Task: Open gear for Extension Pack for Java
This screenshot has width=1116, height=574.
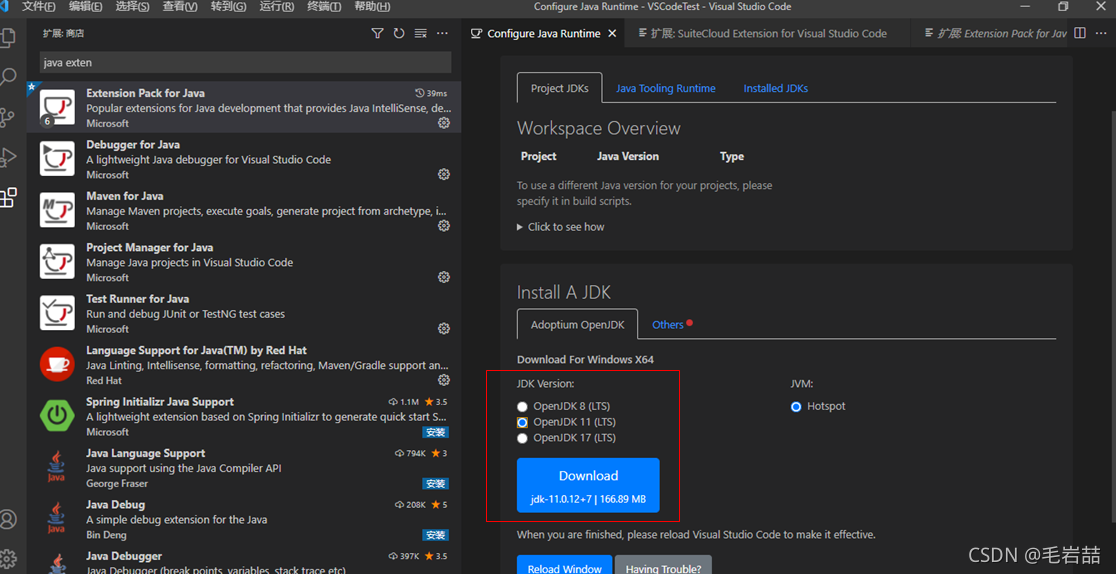Action: (443, 123)
